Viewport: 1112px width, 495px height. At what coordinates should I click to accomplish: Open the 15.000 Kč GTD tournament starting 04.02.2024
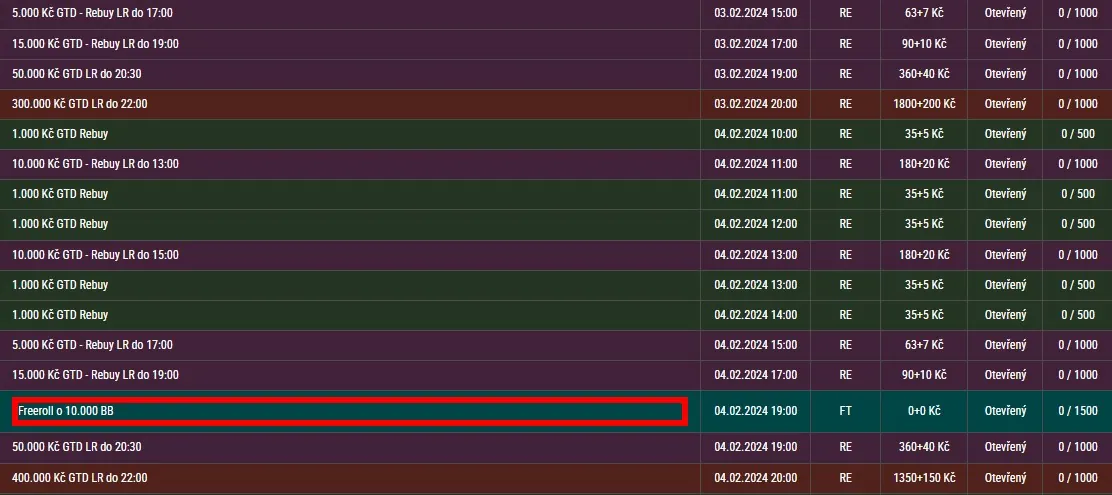point(95,375)
